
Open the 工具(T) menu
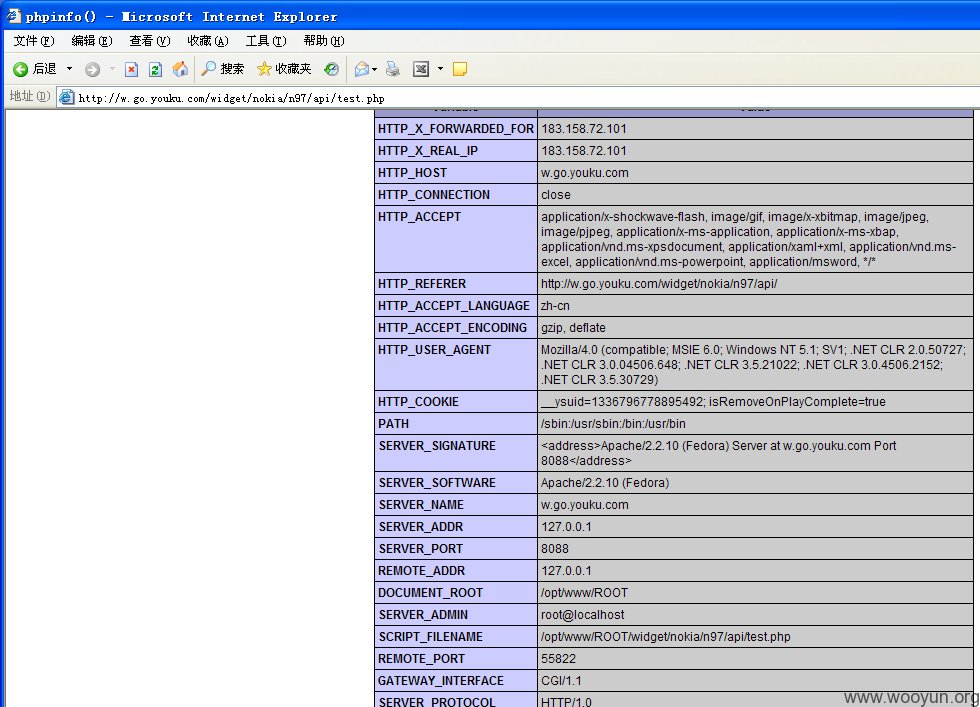tap(266, 41)
